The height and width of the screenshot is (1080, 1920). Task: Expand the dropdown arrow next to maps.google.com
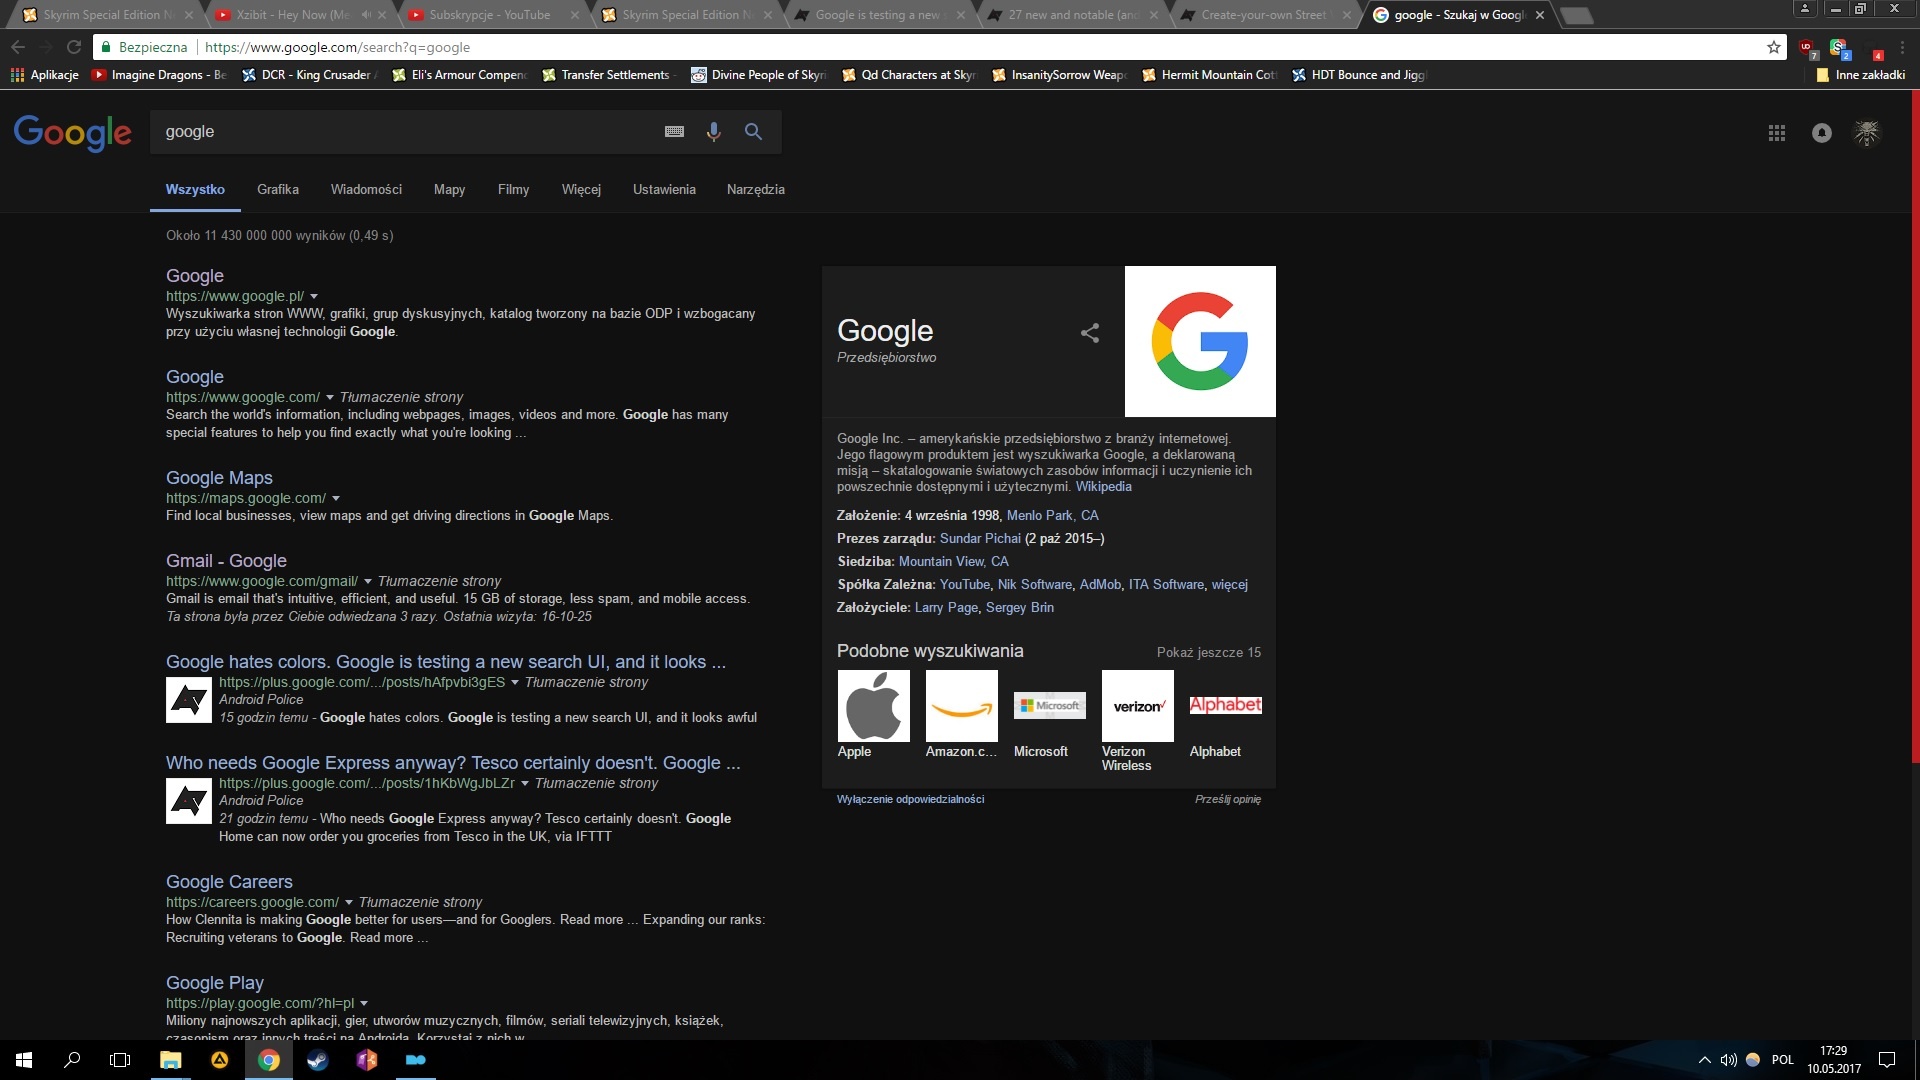(x=337, y=498)
